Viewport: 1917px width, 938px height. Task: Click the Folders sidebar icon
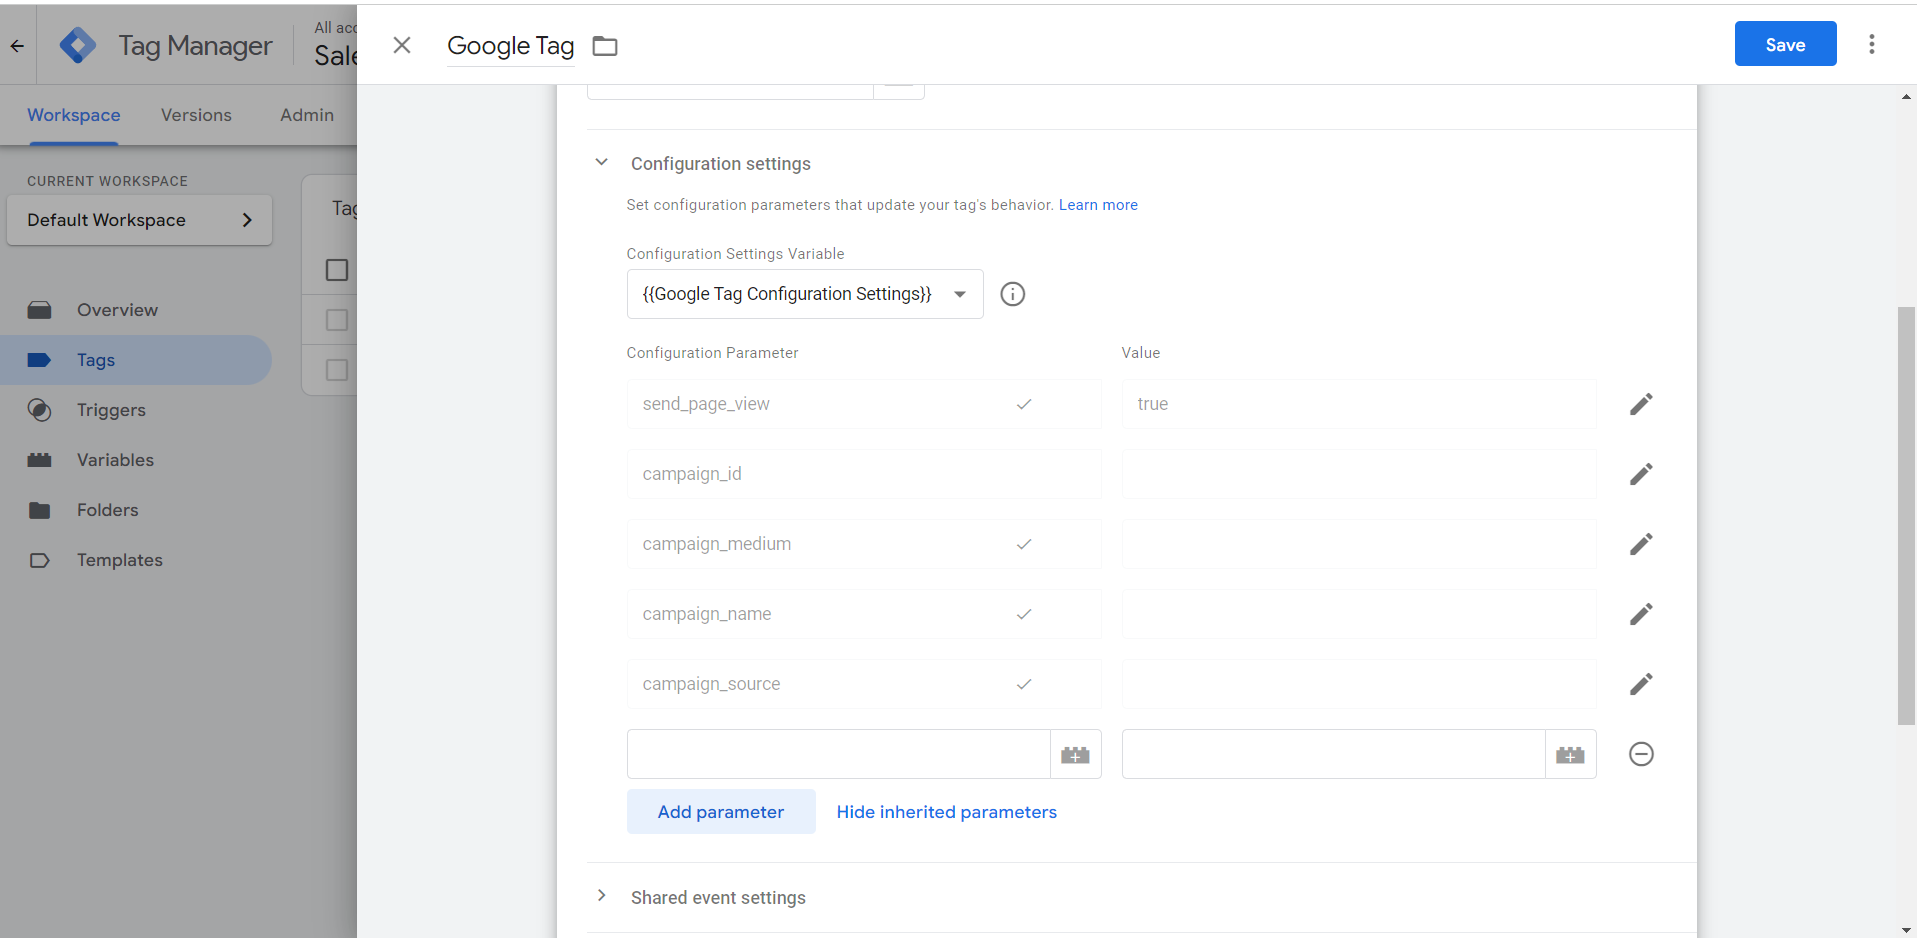pyautogui.click(x=40, y=510)
